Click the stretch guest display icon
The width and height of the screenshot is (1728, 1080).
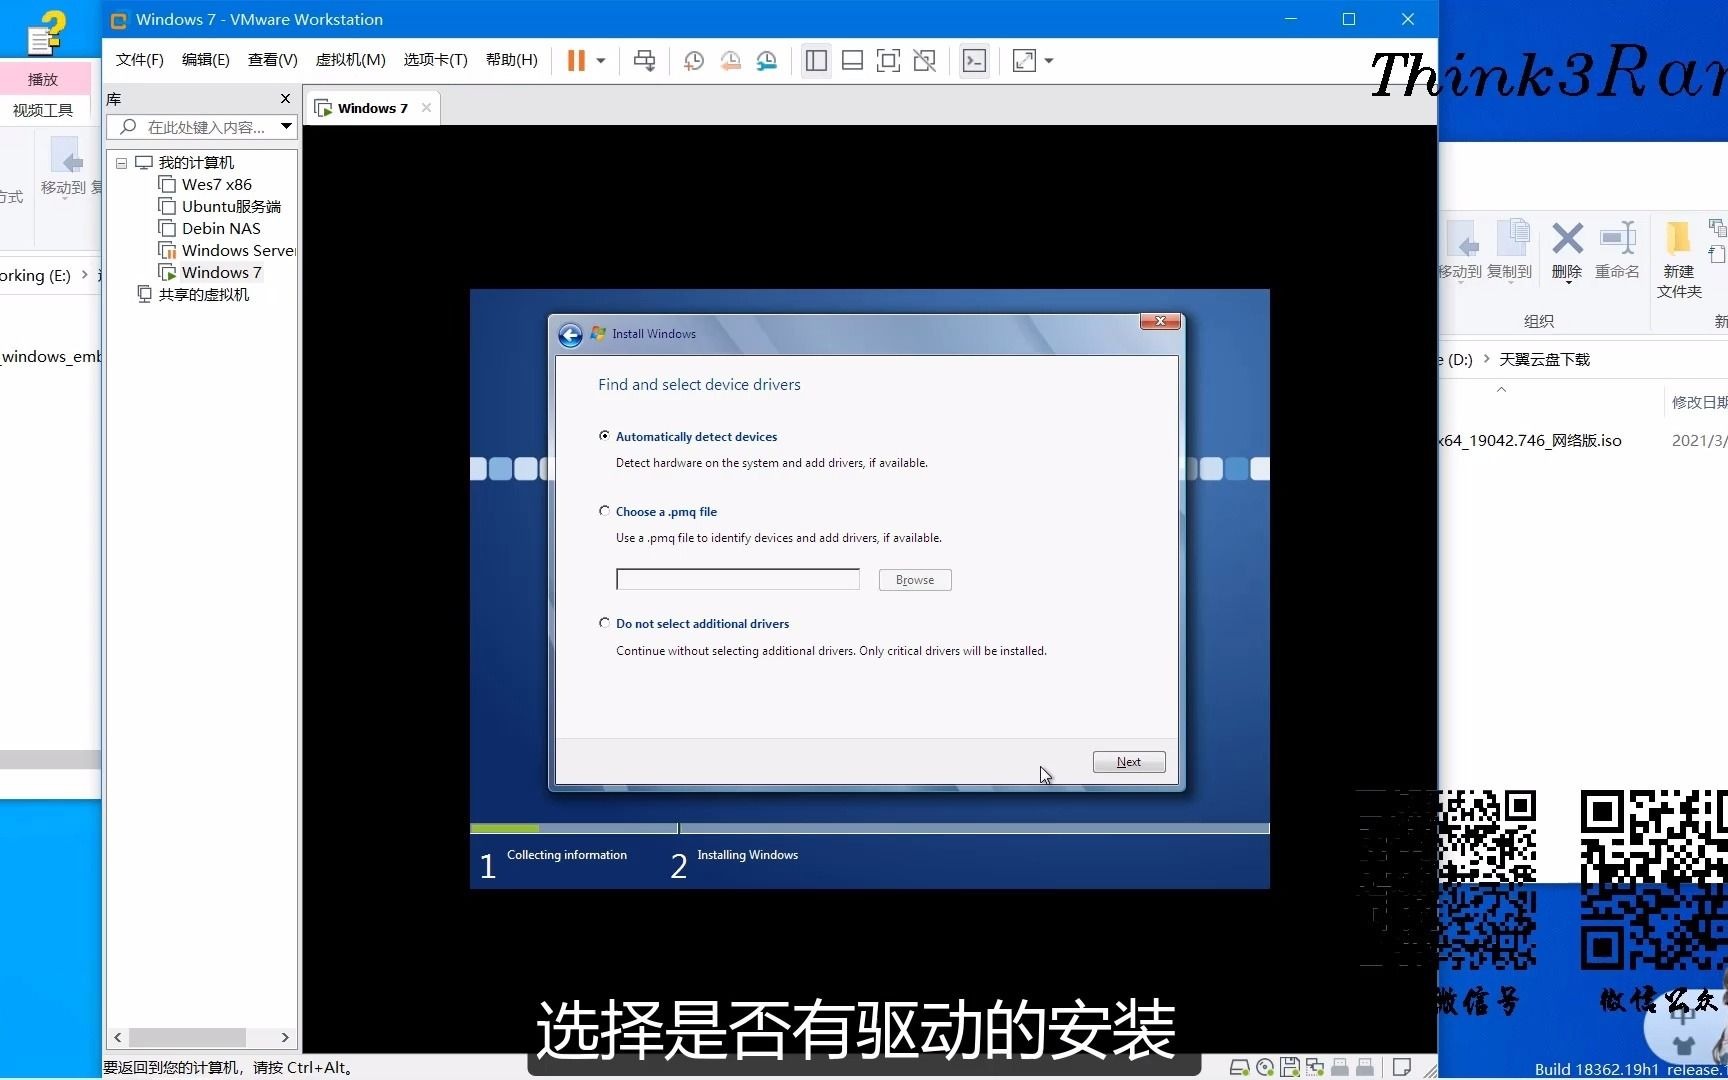tap(1024, 60)
